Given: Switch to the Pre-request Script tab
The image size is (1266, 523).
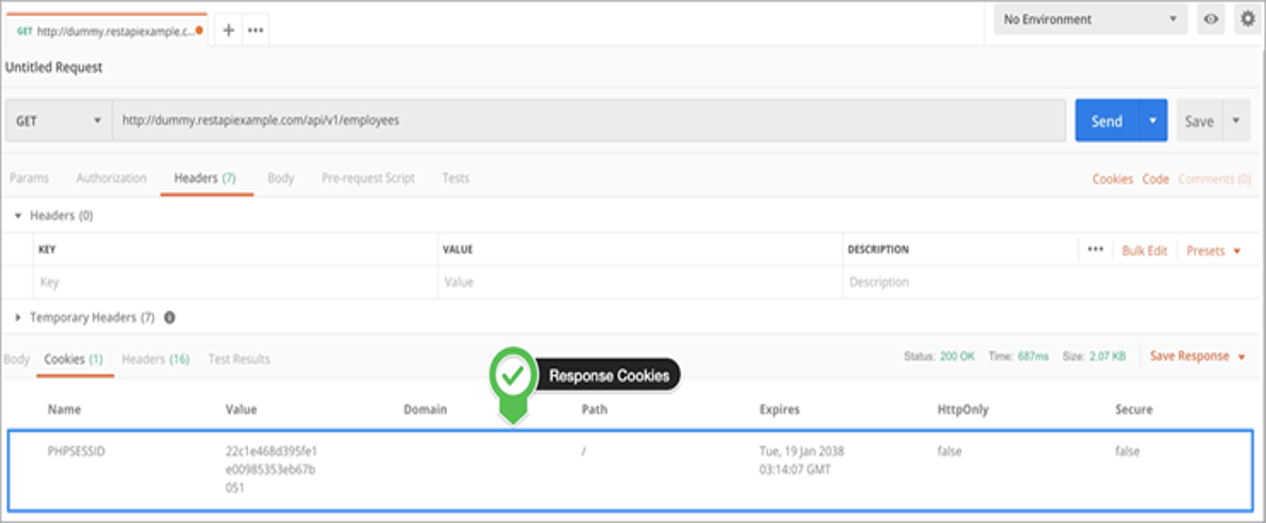Looking at the screenshot, I should point(367,178).
